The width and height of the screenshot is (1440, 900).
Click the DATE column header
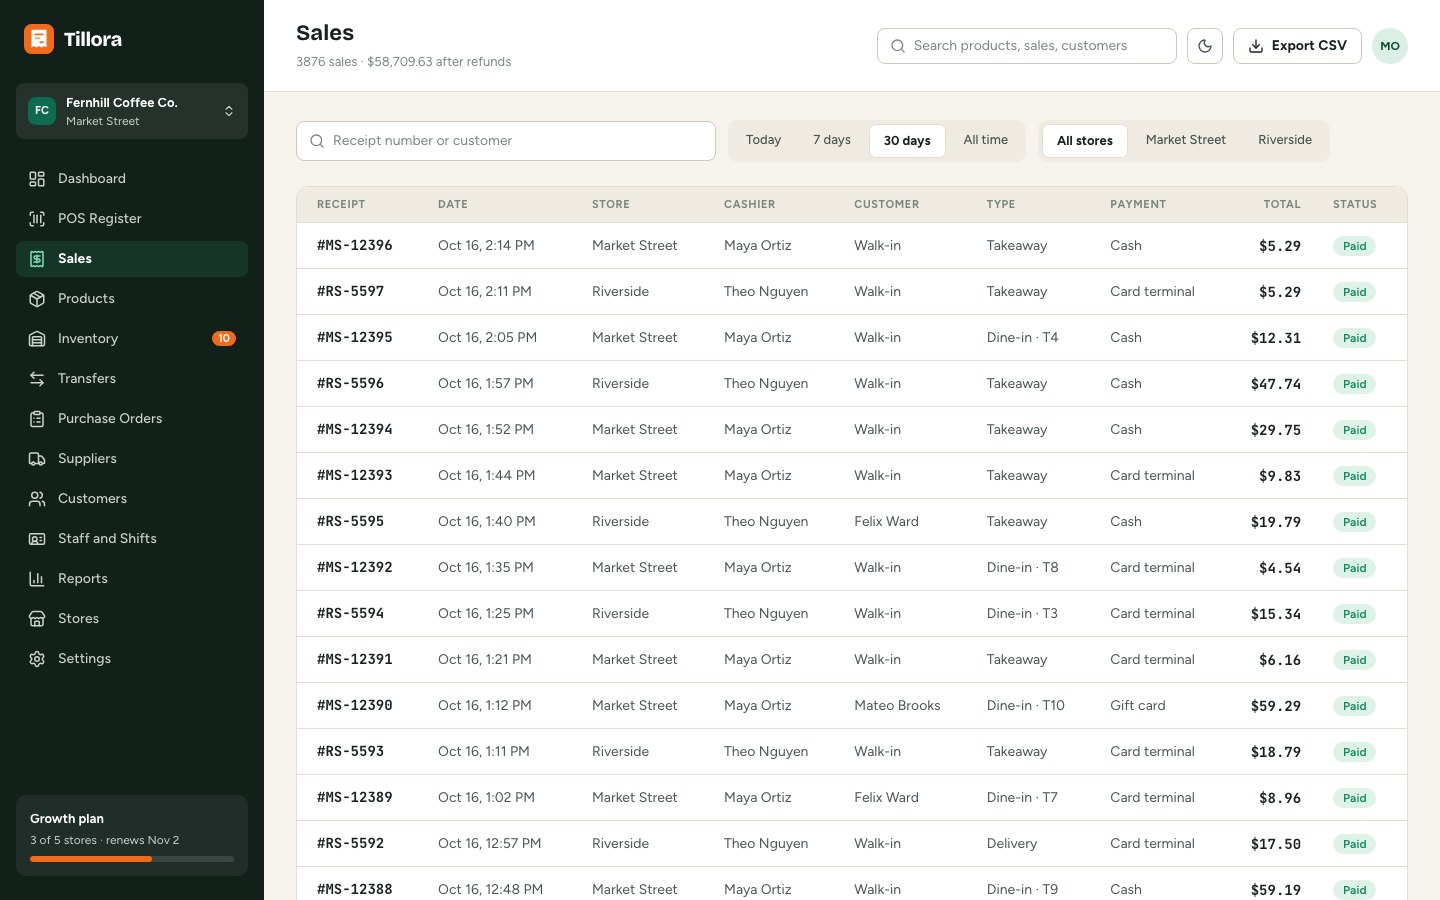453,205
